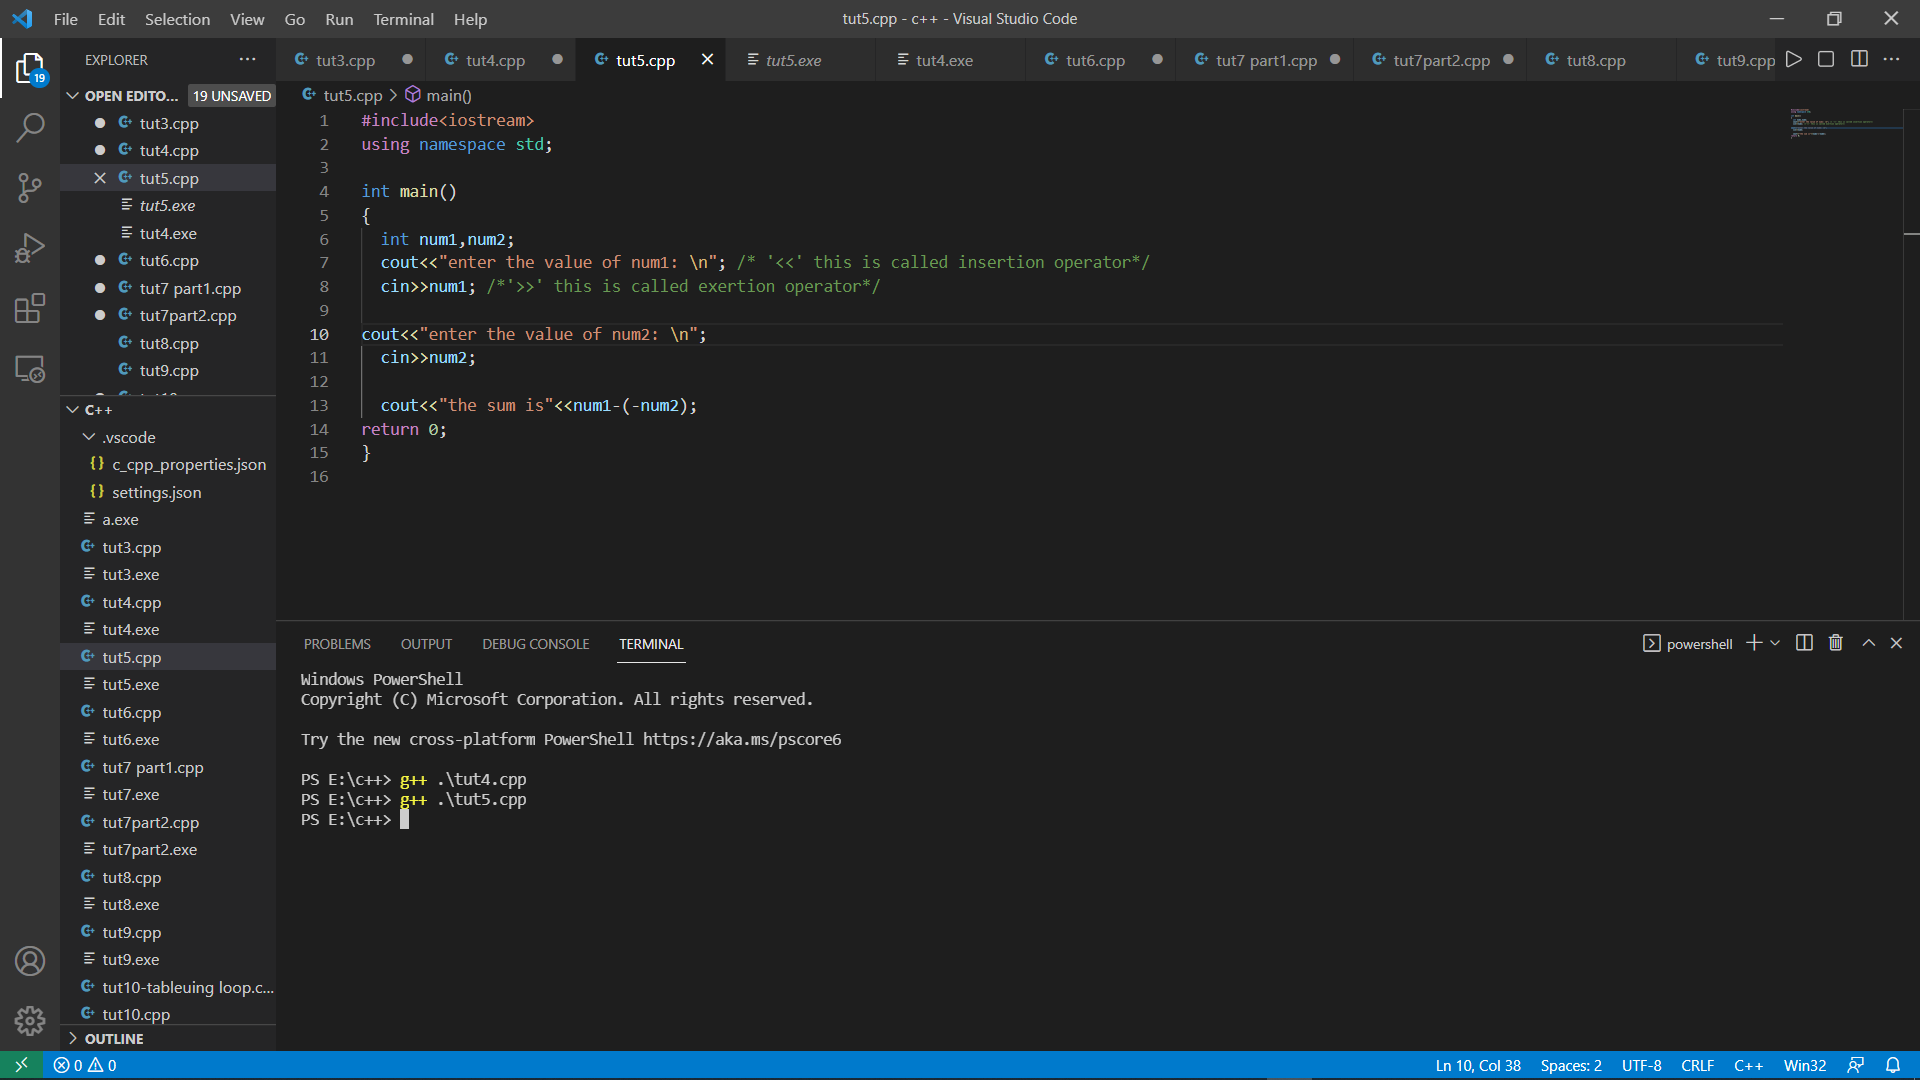
Task: Open Explorer views and more actions ellipsis
Action: point(248,60)
